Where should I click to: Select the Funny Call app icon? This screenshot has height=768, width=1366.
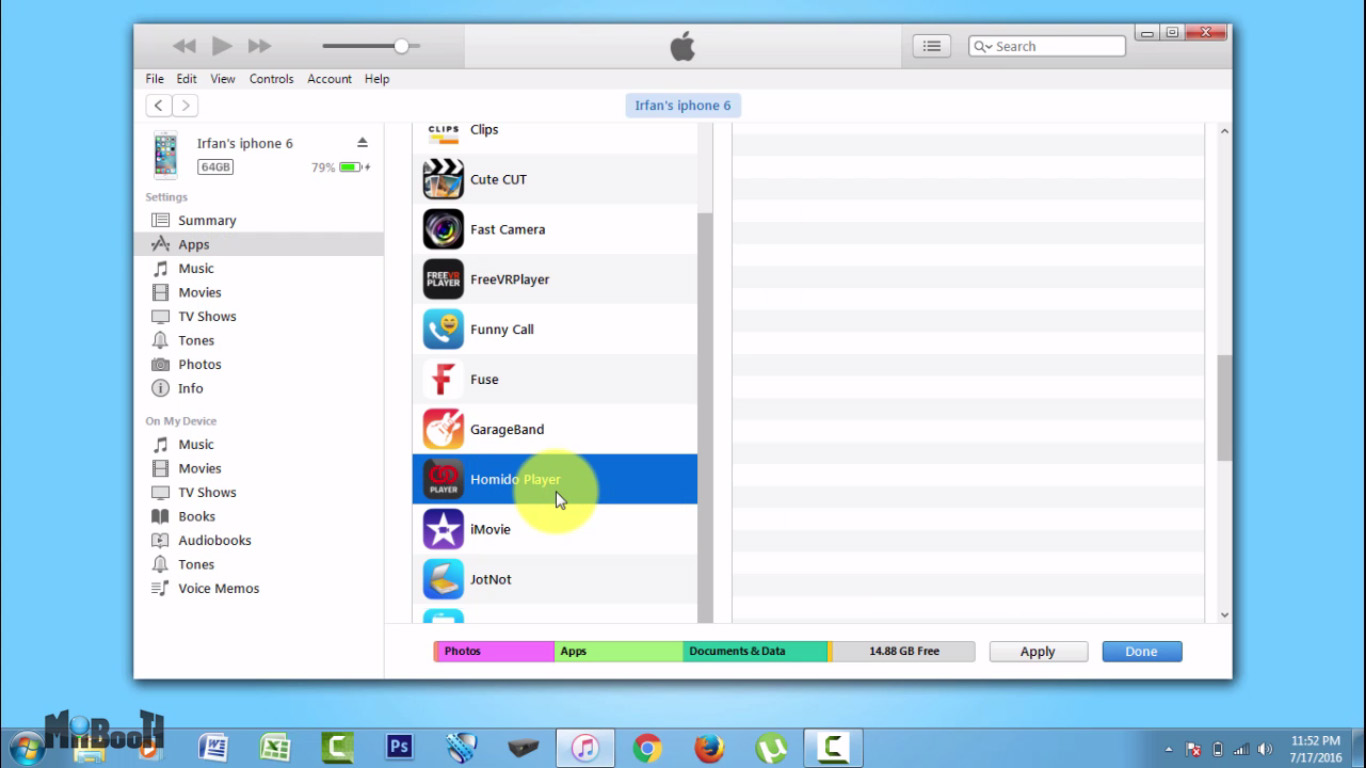443,329
